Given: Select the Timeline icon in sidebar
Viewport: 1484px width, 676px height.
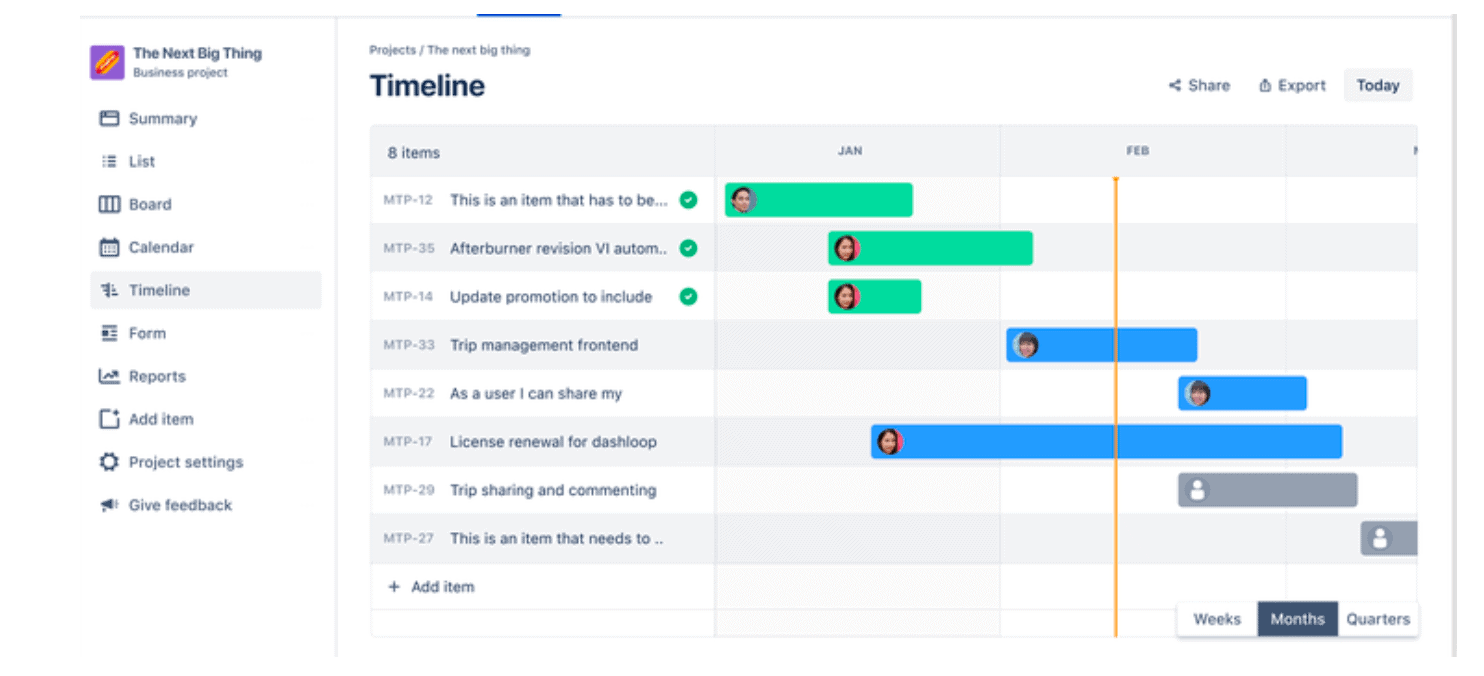Looking at the screenshot, I should (110, 290).
